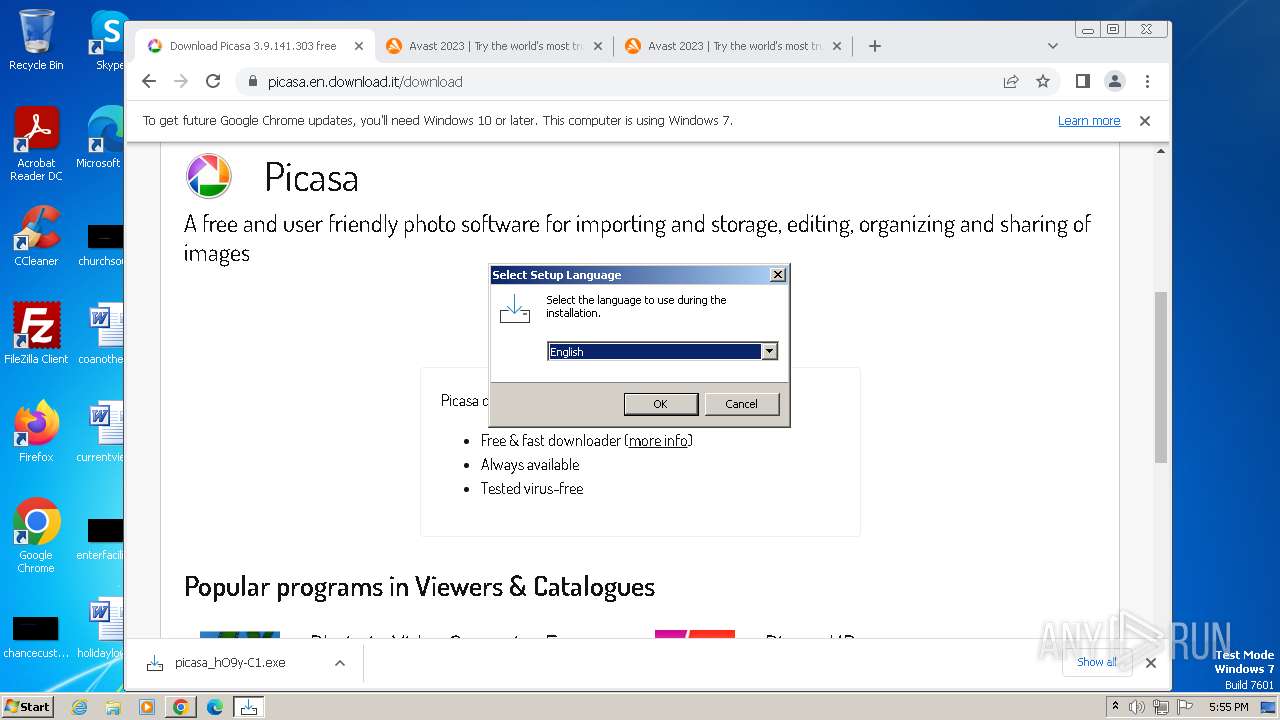Click the clock showing 5:55 PM
The width and height of the screenshot is (1280, 720).
tap(1228, 707)
